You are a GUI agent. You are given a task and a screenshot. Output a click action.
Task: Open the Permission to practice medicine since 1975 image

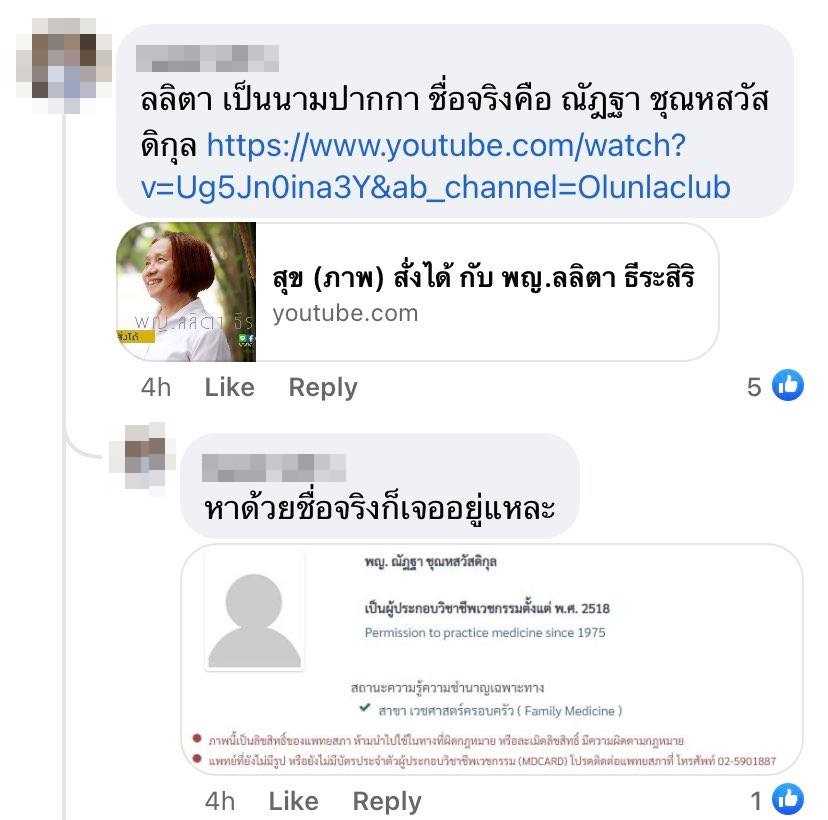492,659
